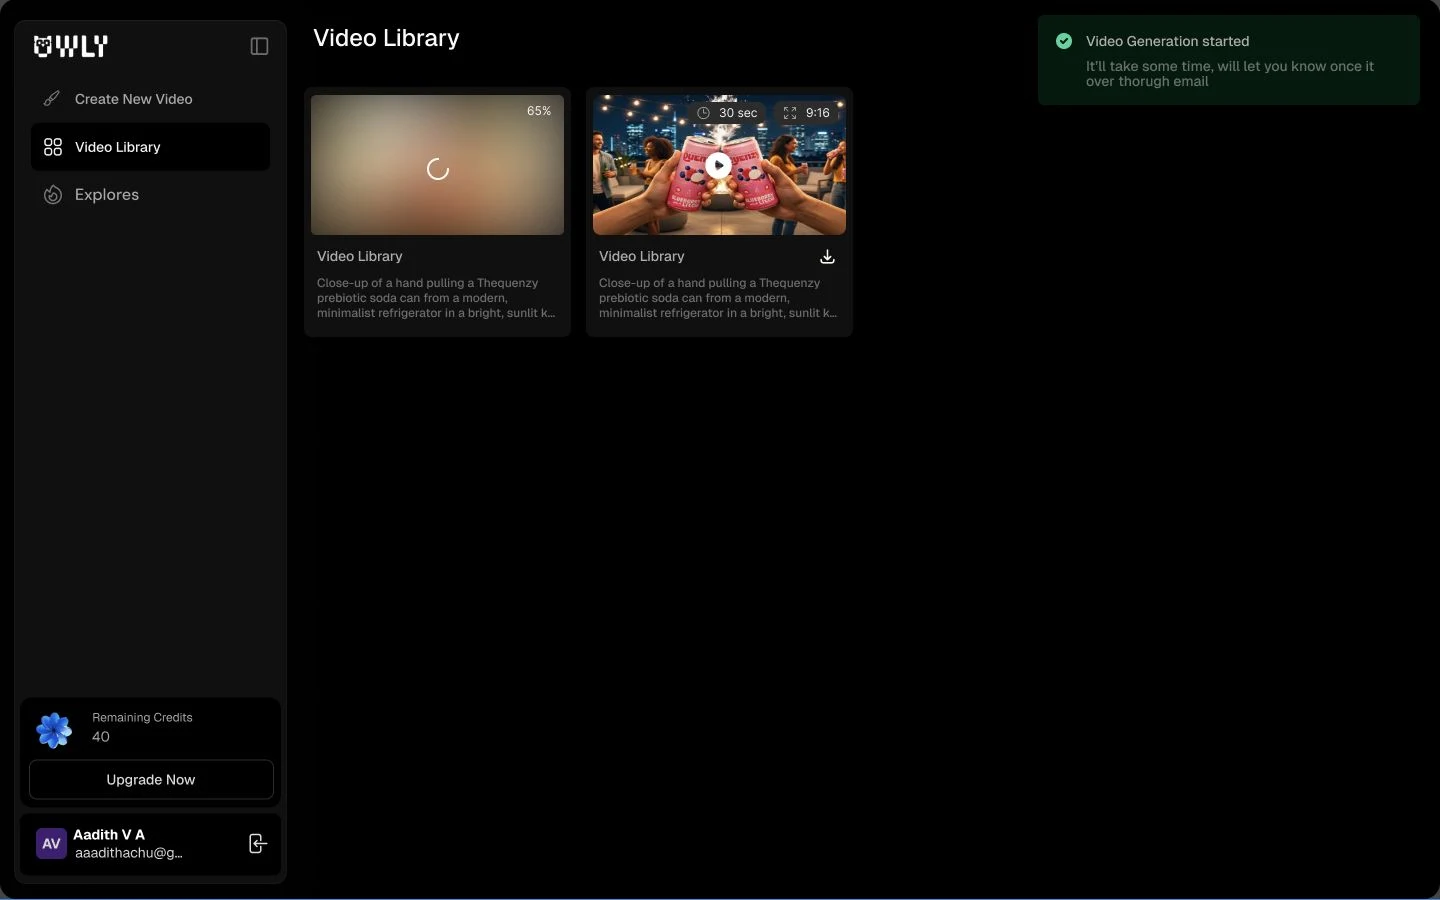Screen dimensions: 1440x900
Task: Open Create New Video
Action: point(150,99)
